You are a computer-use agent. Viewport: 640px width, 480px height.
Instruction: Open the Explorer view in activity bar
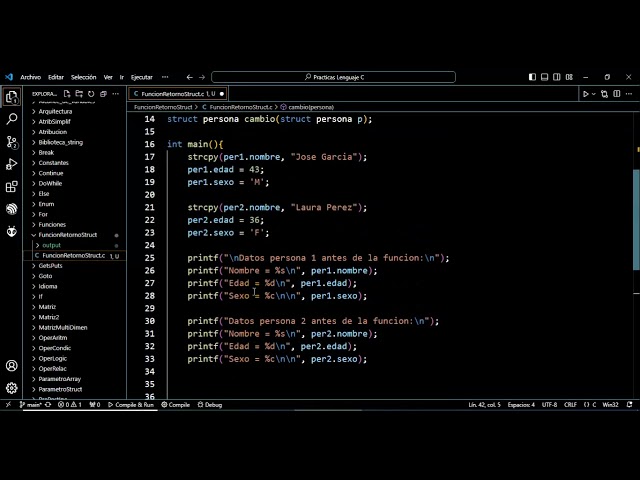click(11, 97)
